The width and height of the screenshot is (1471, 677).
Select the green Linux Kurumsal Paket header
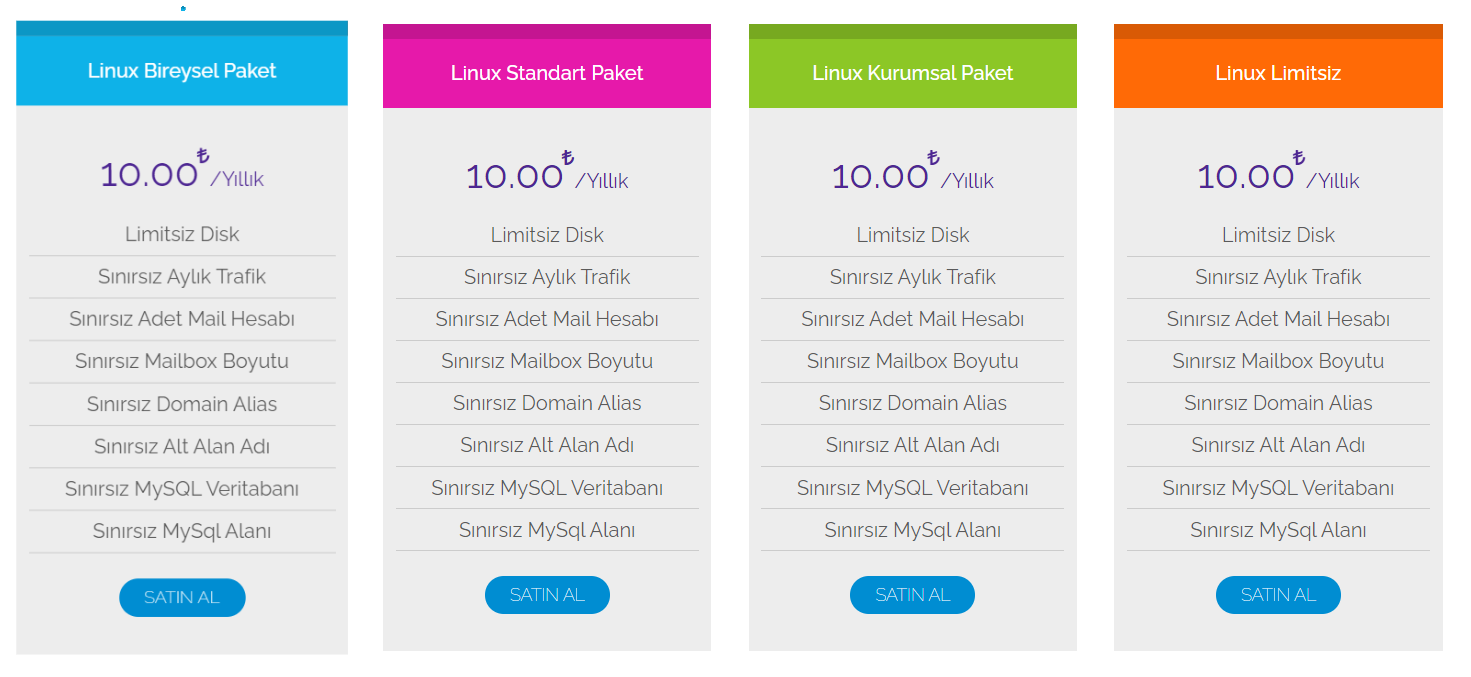(x=913, y=66)
